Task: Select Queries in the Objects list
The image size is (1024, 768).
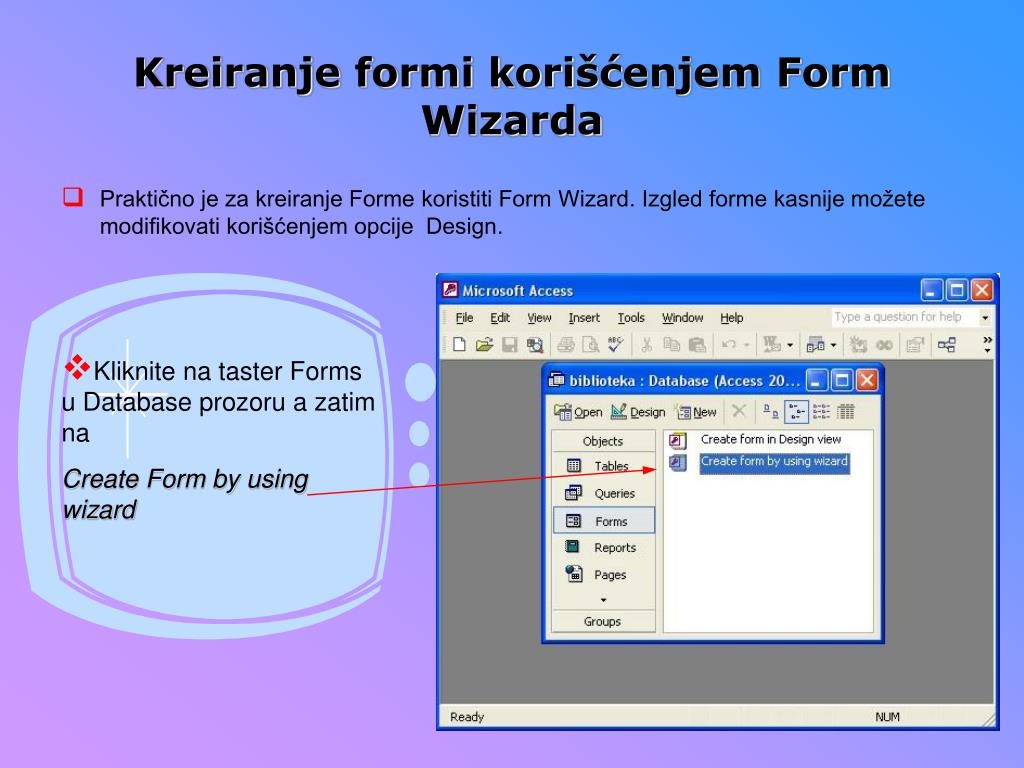Action: coord(603,493)
